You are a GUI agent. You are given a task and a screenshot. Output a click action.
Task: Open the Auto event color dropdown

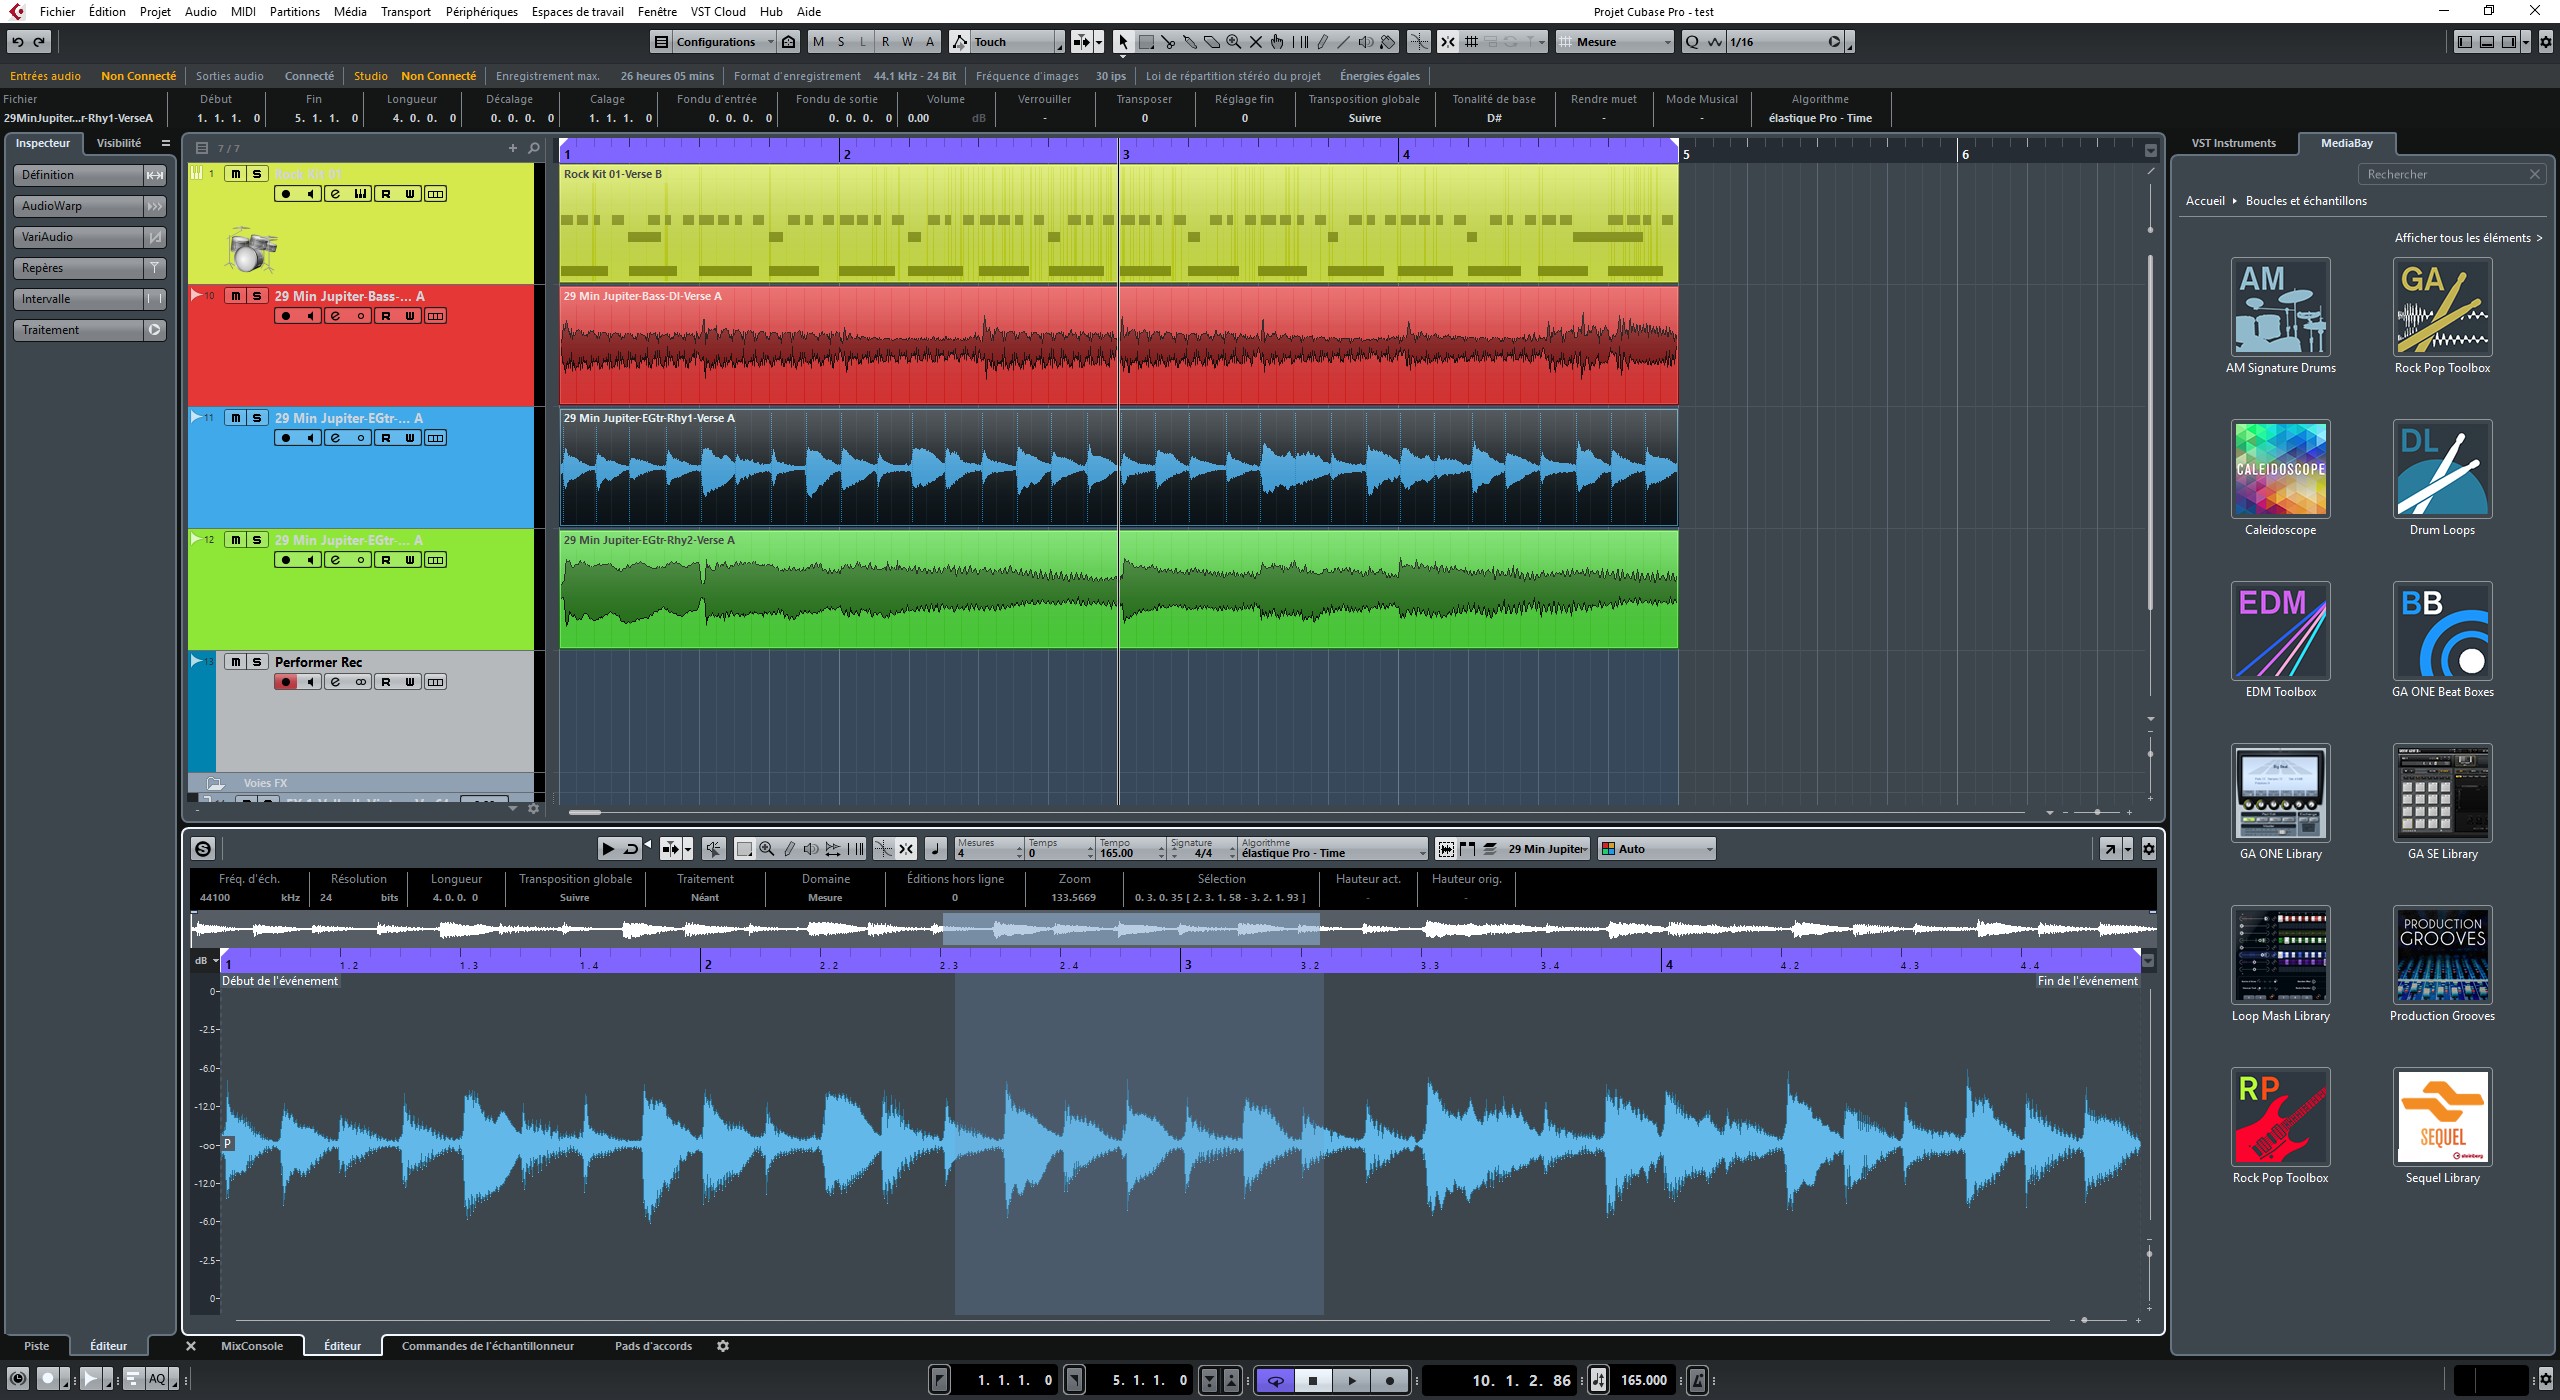(1656, 849)
